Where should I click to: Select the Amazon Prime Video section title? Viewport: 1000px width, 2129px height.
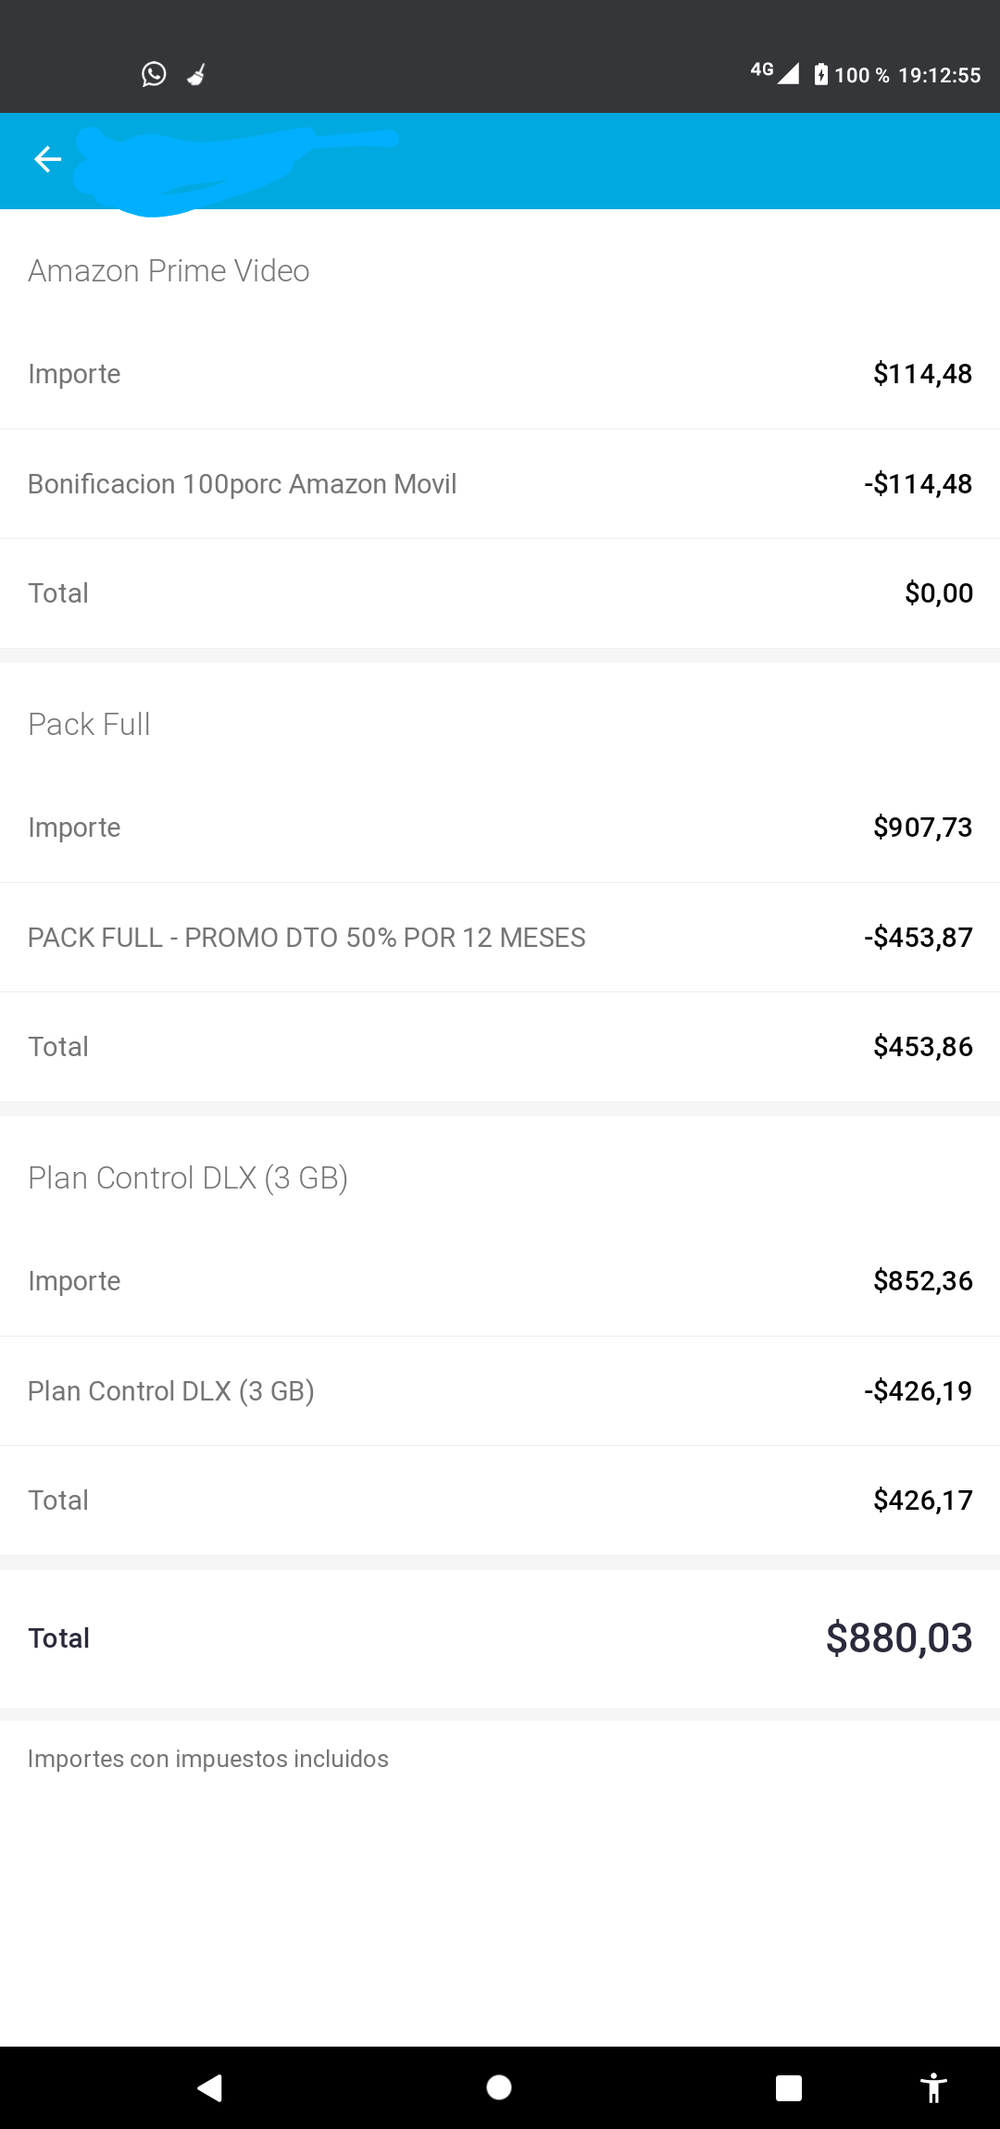click(x=169, y=271)
